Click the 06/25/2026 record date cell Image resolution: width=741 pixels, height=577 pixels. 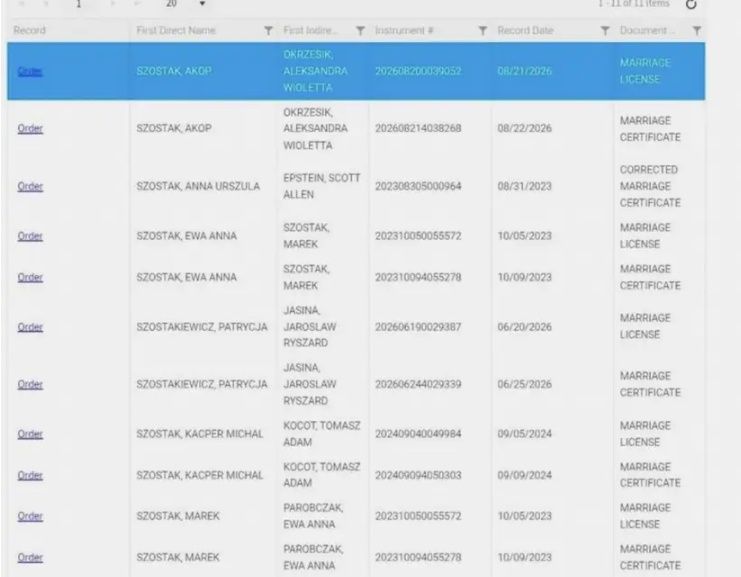click(525, 385)
